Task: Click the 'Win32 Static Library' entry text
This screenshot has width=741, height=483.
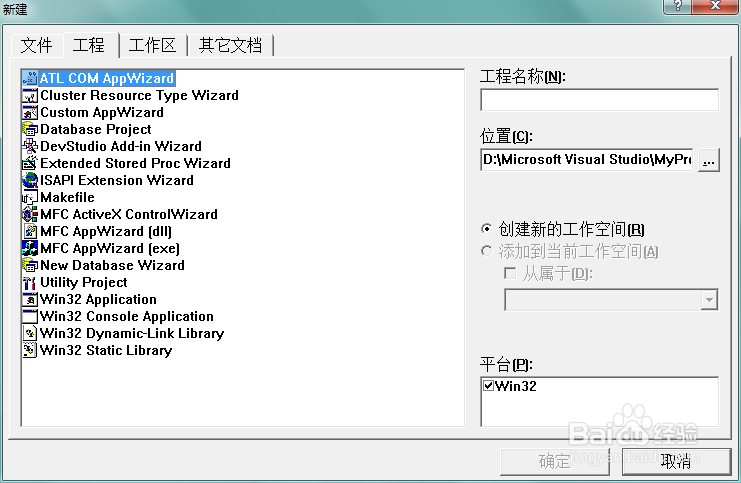Action: pos(106,351)
